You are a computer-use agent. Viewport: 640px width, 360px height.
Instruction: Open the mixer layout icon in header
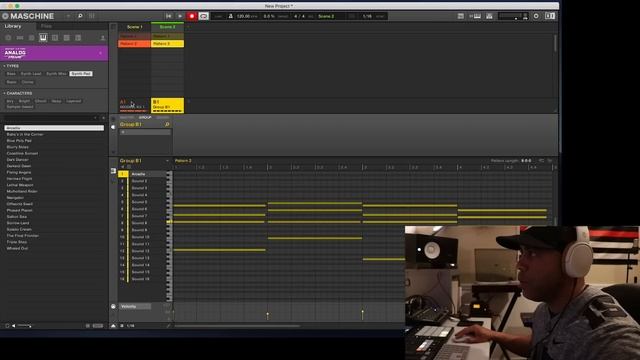click(489, 16)
